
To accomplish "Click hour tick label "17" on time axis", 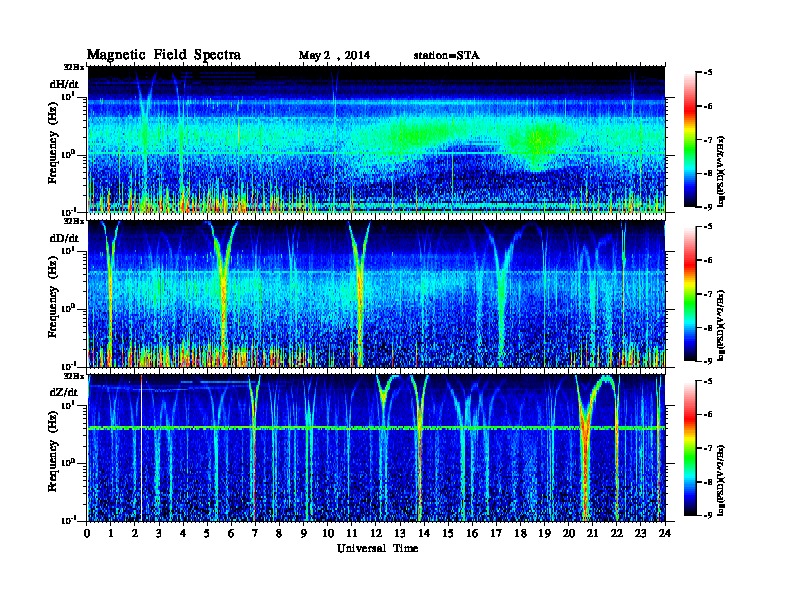I will tap(497, 534).
